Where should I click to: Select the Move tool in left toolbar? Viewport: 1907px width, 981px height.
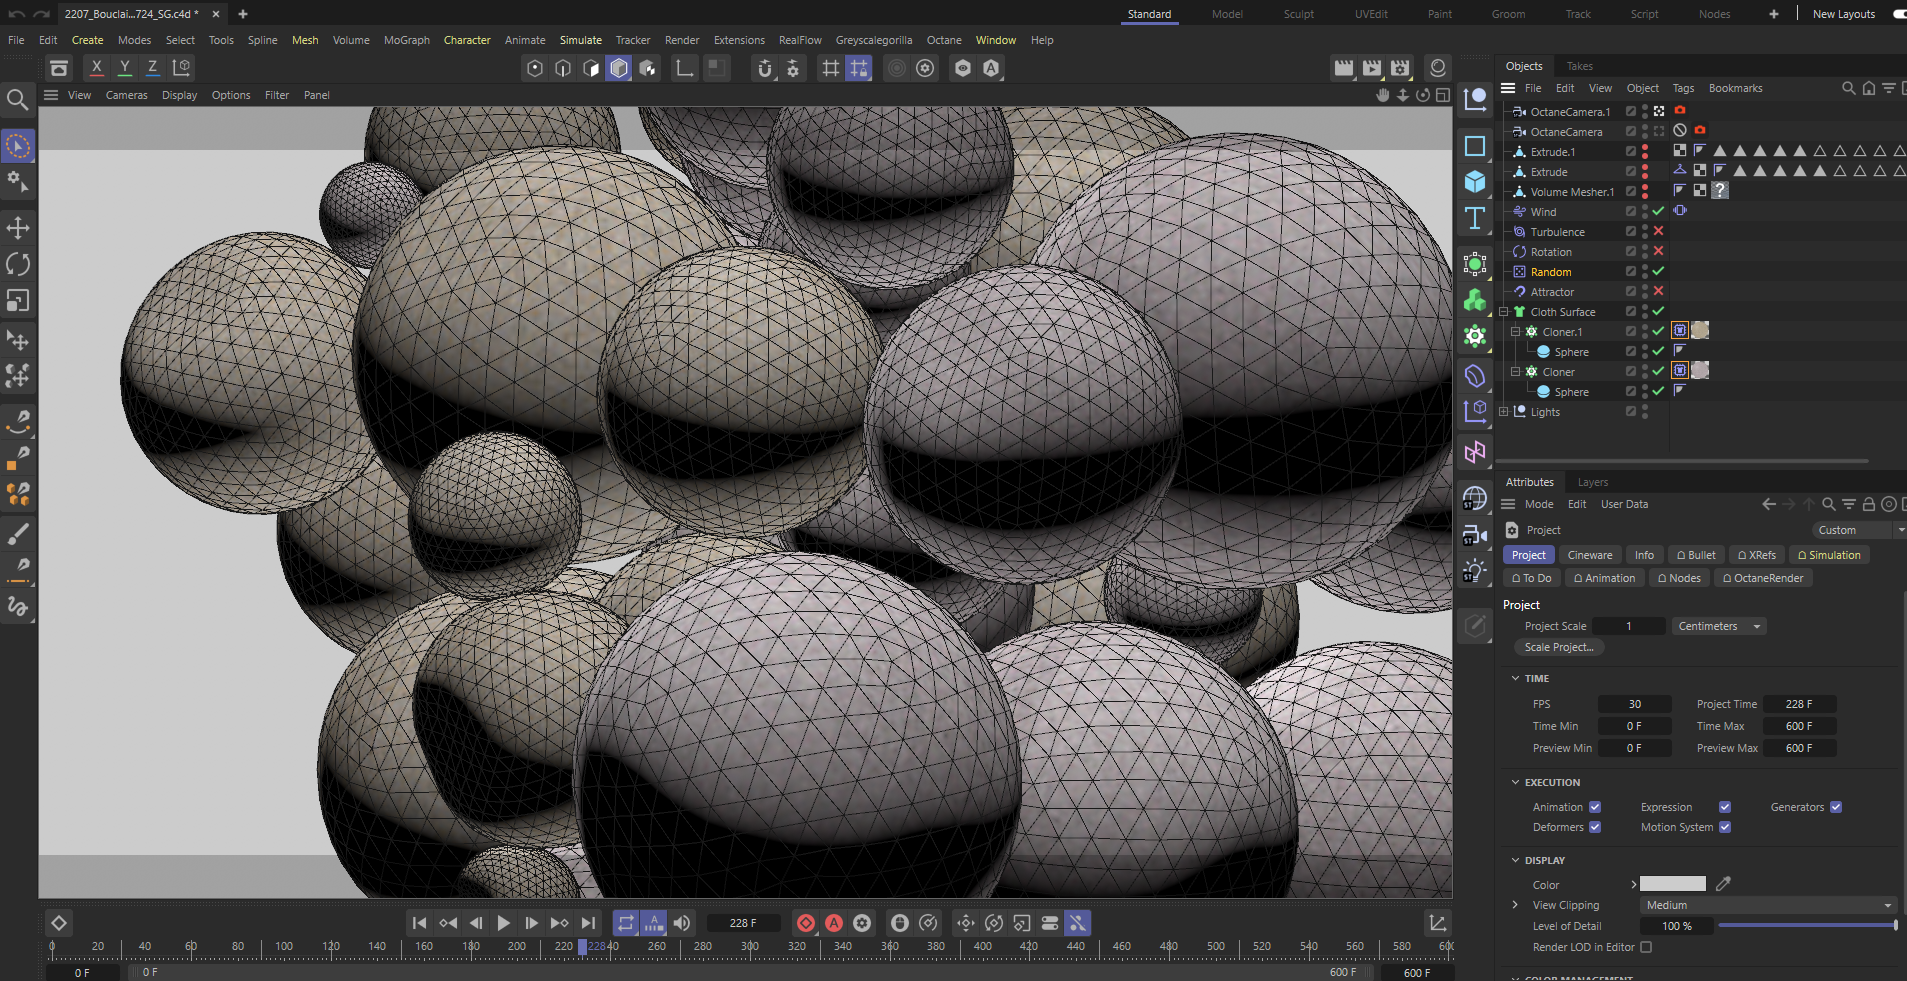[x=18, y=228]
